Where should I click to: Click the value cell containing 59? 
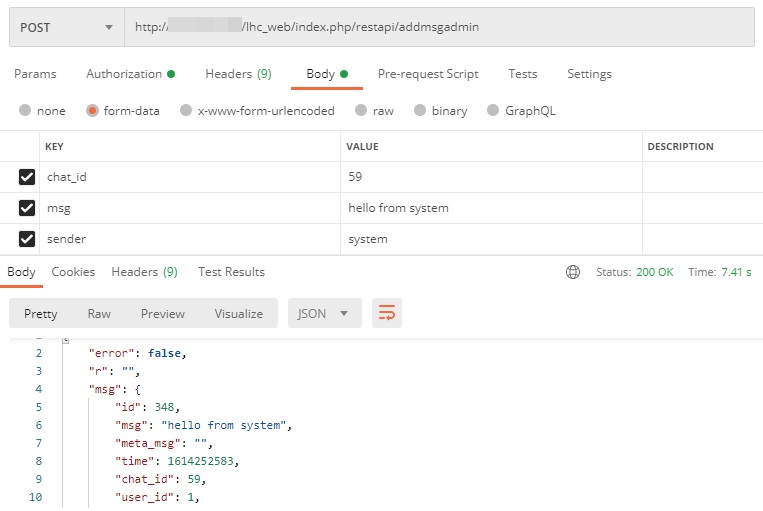[x=491, y=177]
